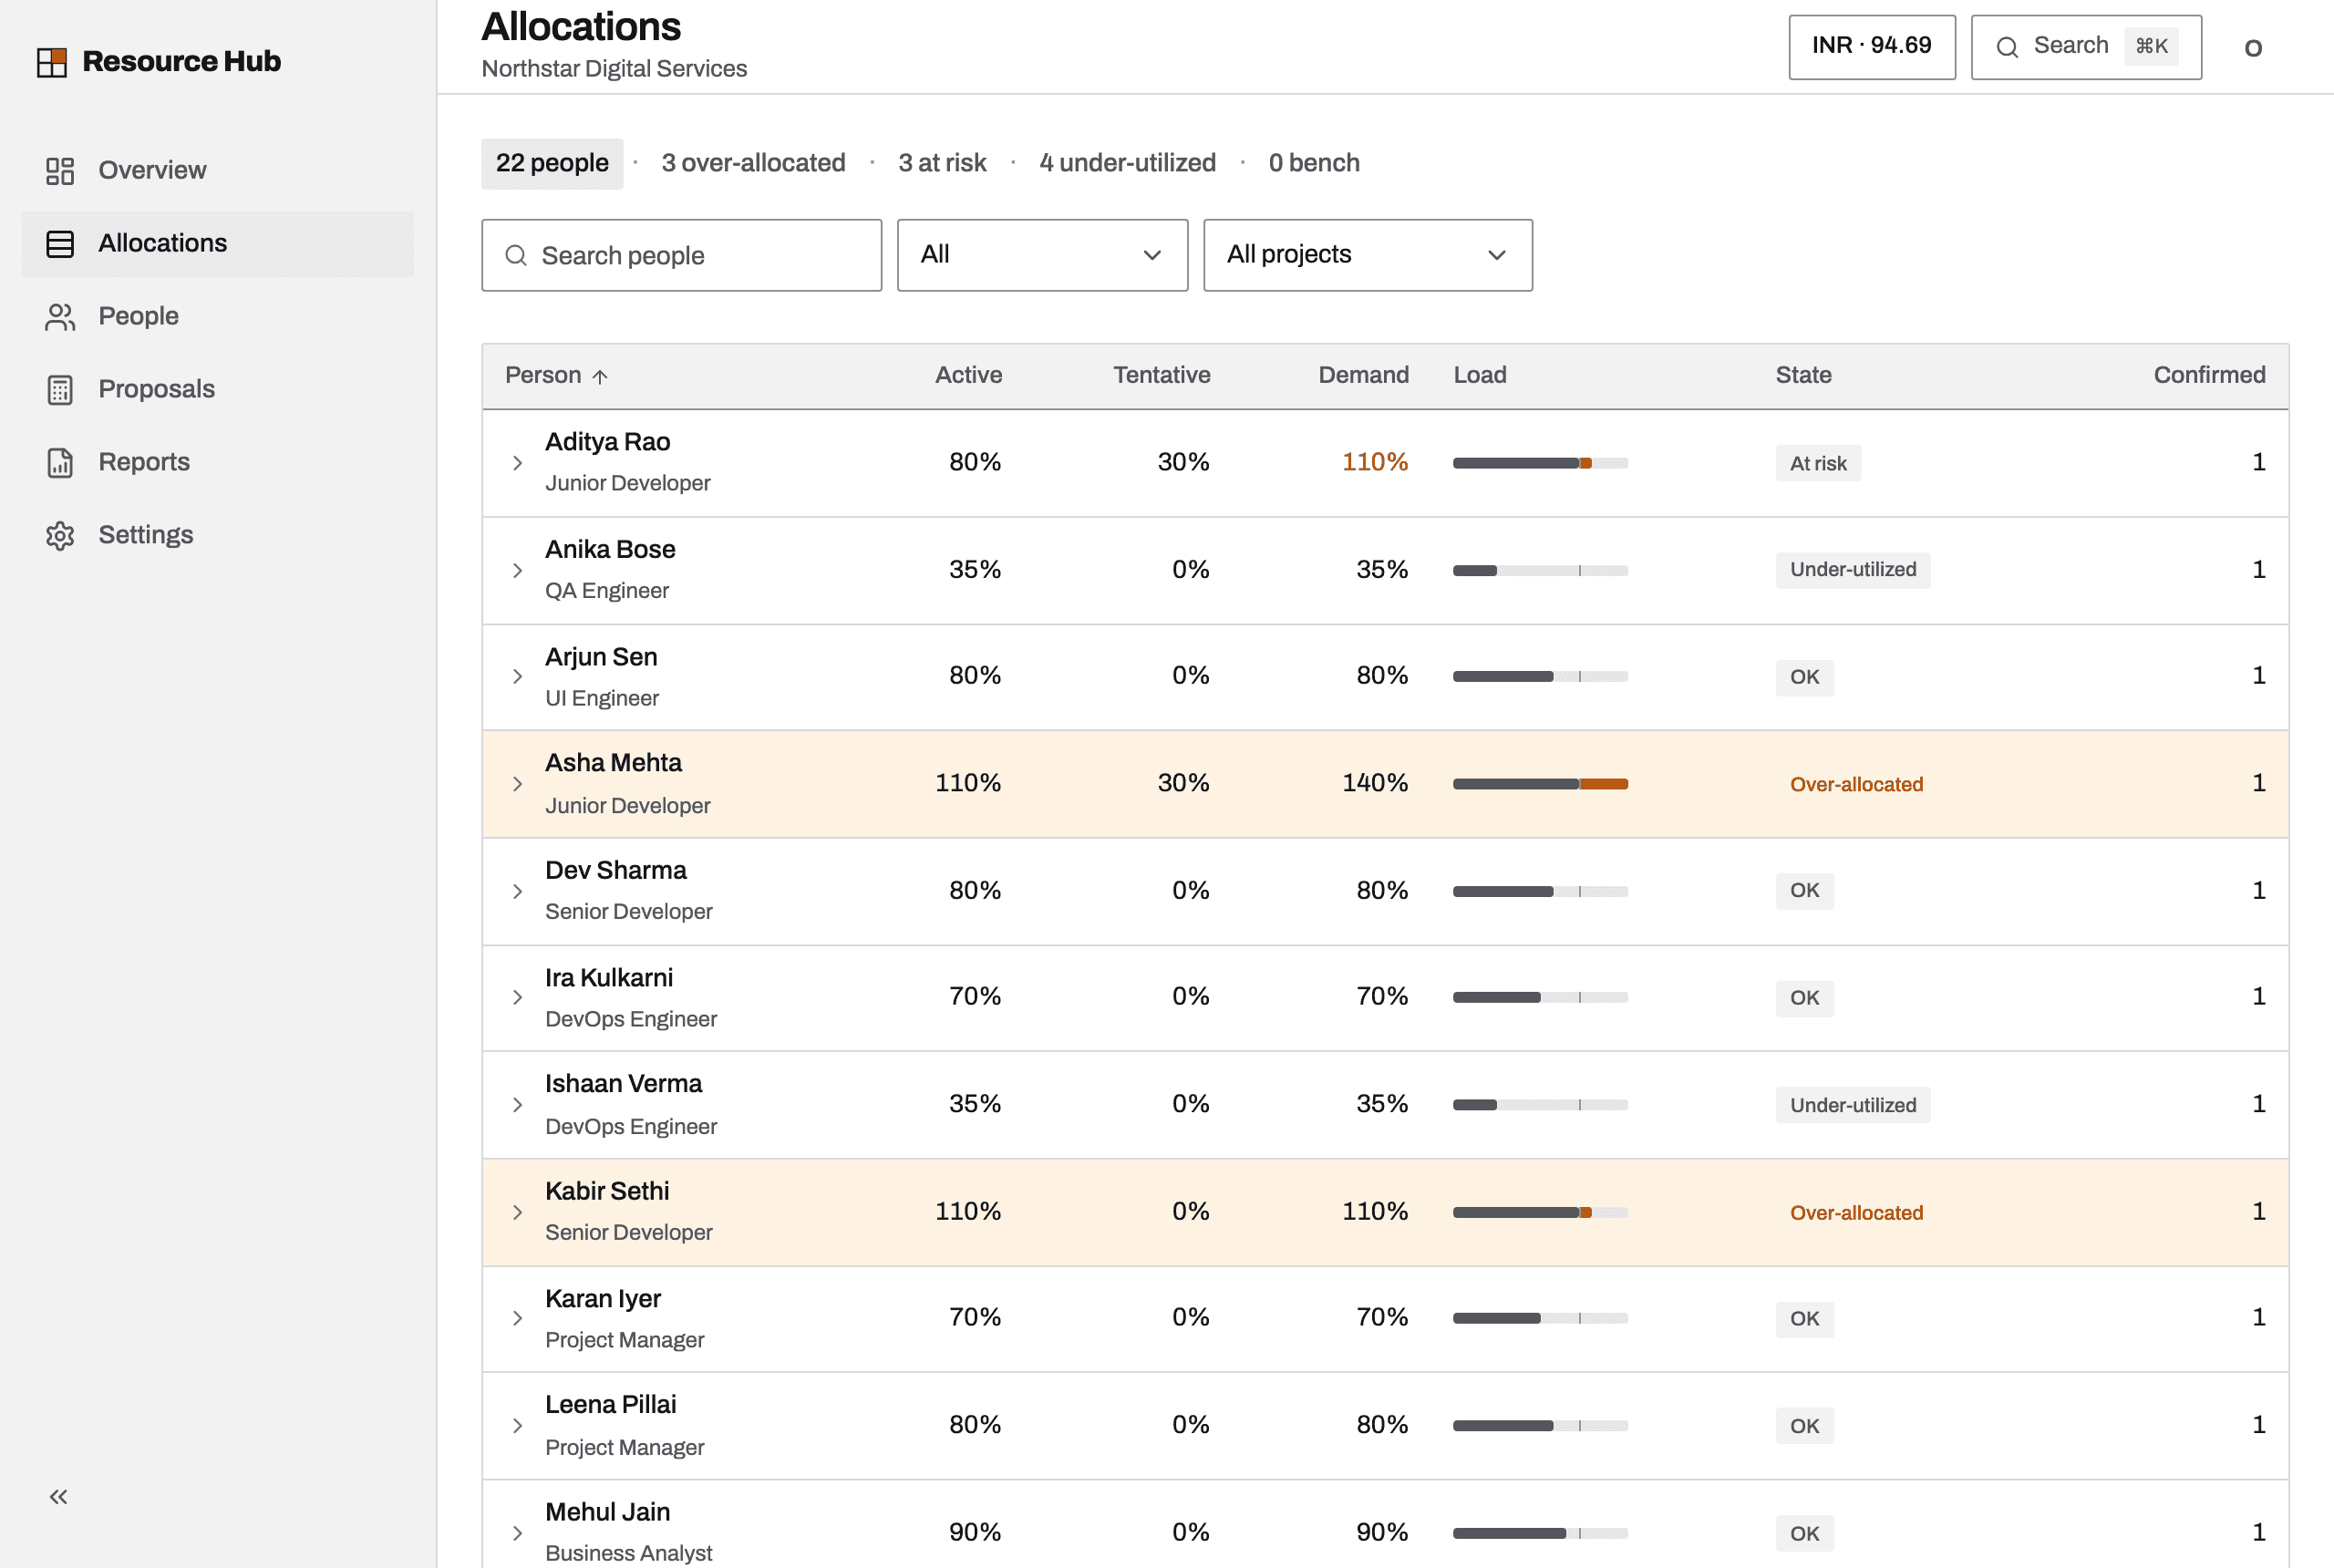
Task: Select the '0 bench' filter
Action: (x=1314, y=163)
